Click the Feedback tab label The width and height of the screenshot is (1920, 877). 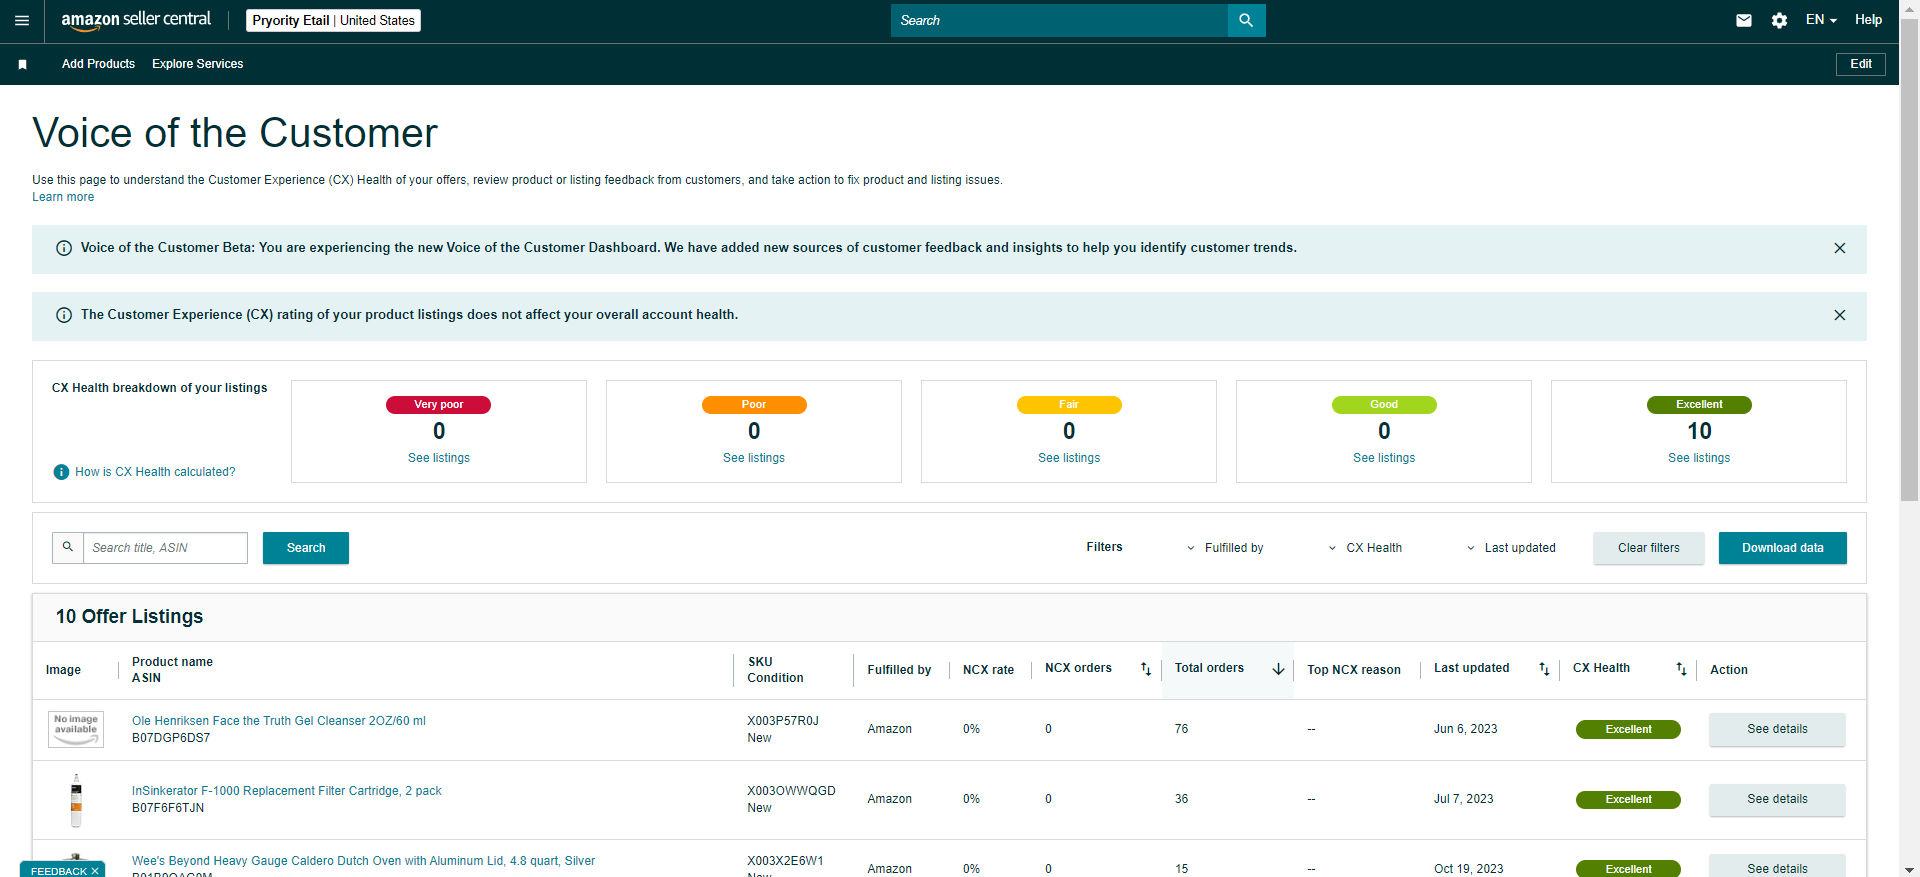pyautogui.click(x=59, y=871)
